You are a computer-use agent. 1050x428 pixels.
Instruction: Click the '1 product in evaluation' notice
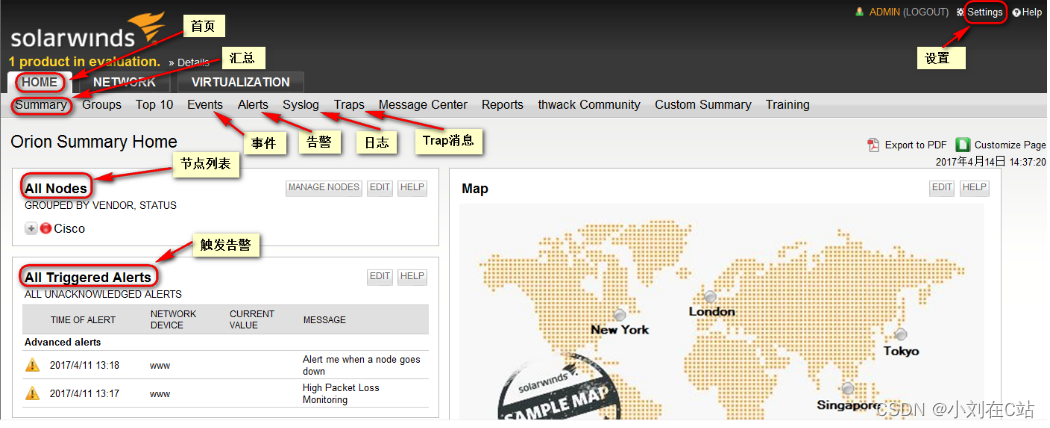[x=84, y=62]
